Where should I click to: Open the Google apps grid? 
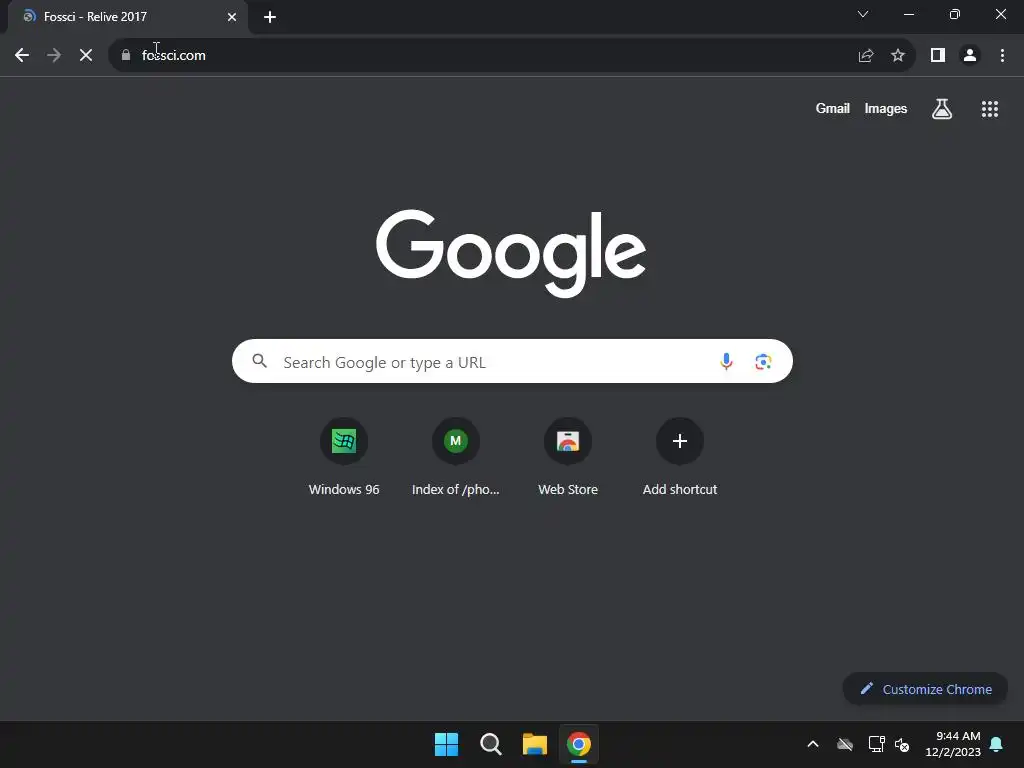(990, 109)
